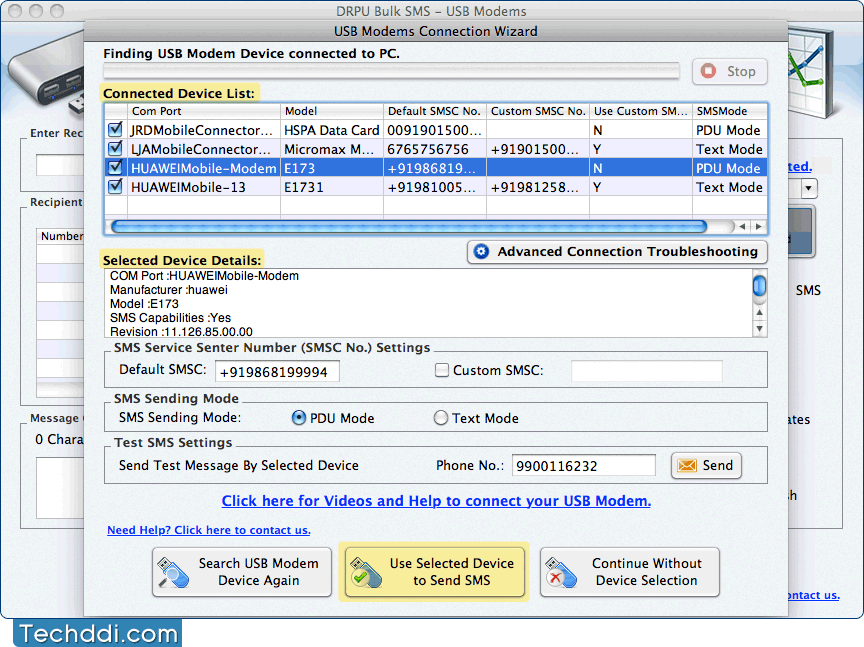The height and width of the screenshot is (647, 864).
Task: Click Advanced Connection Troubleshooting button
Action: pos(617,252)
